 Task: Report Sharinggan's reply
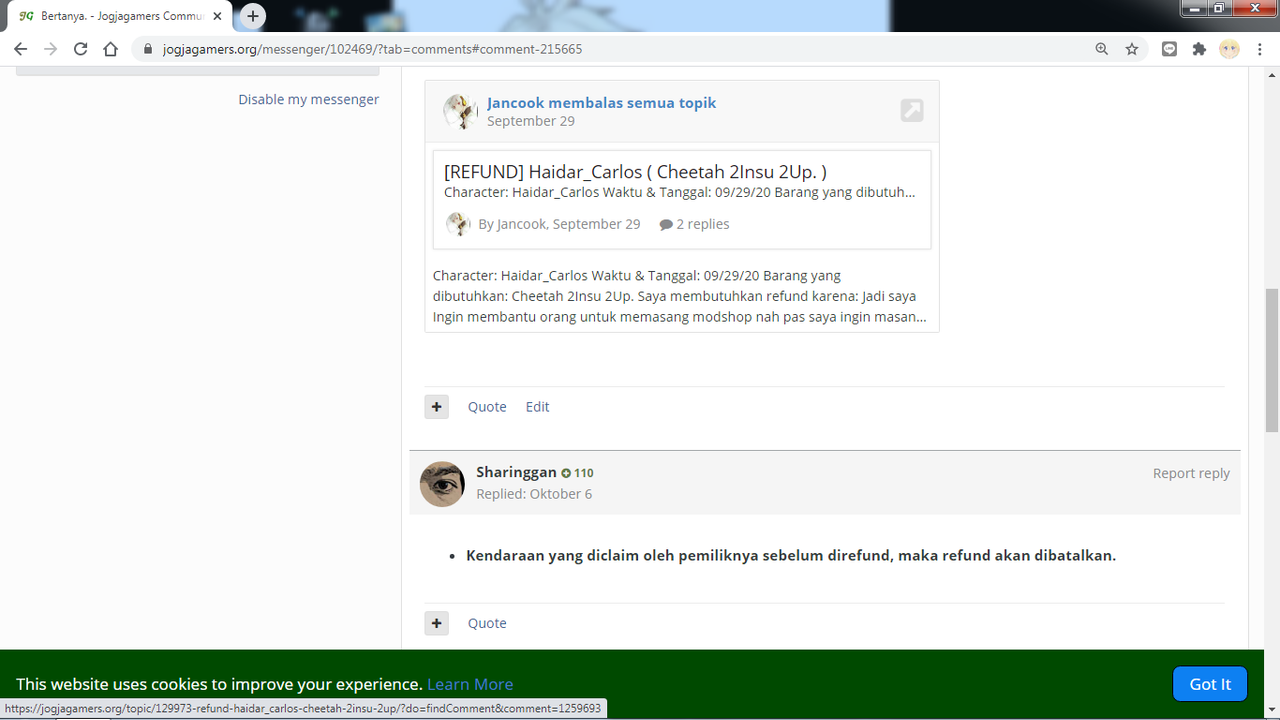1191,473
